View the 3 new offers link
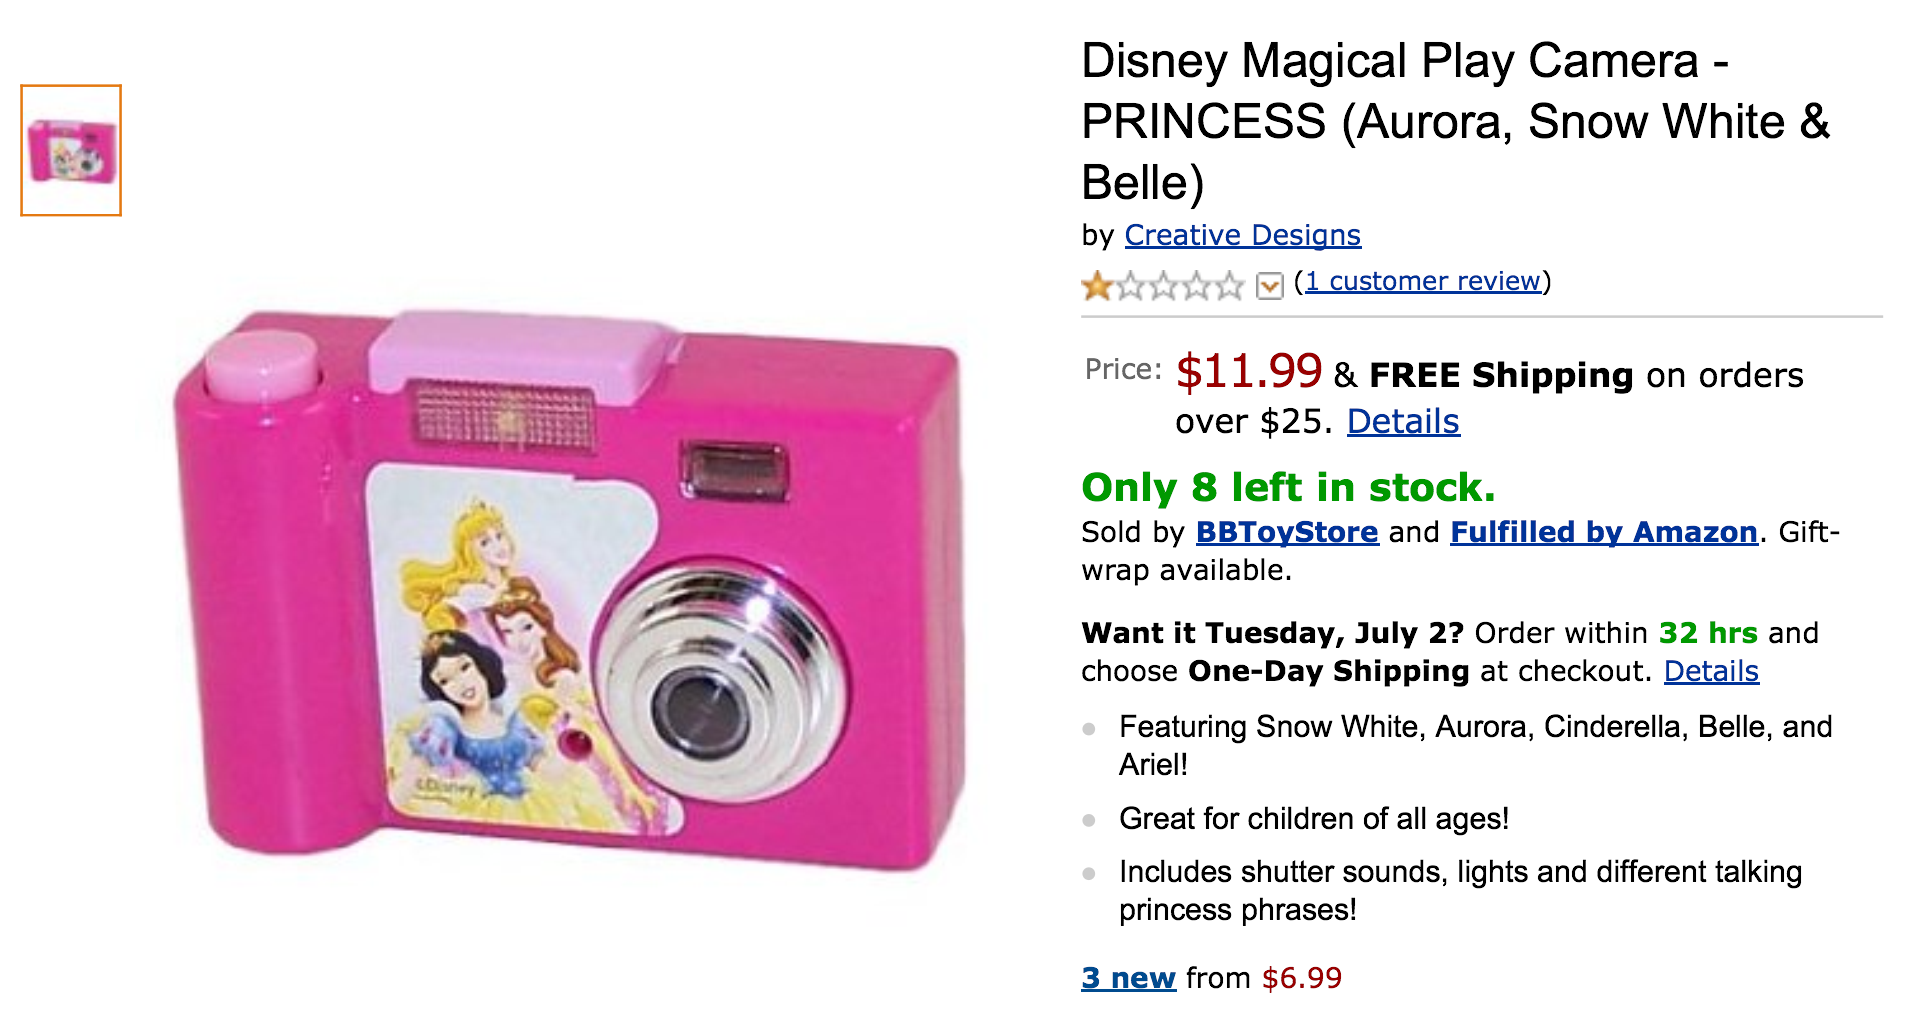Image resolution: width=1914 pixels, height=1024 pixels. pos(1128,978)
